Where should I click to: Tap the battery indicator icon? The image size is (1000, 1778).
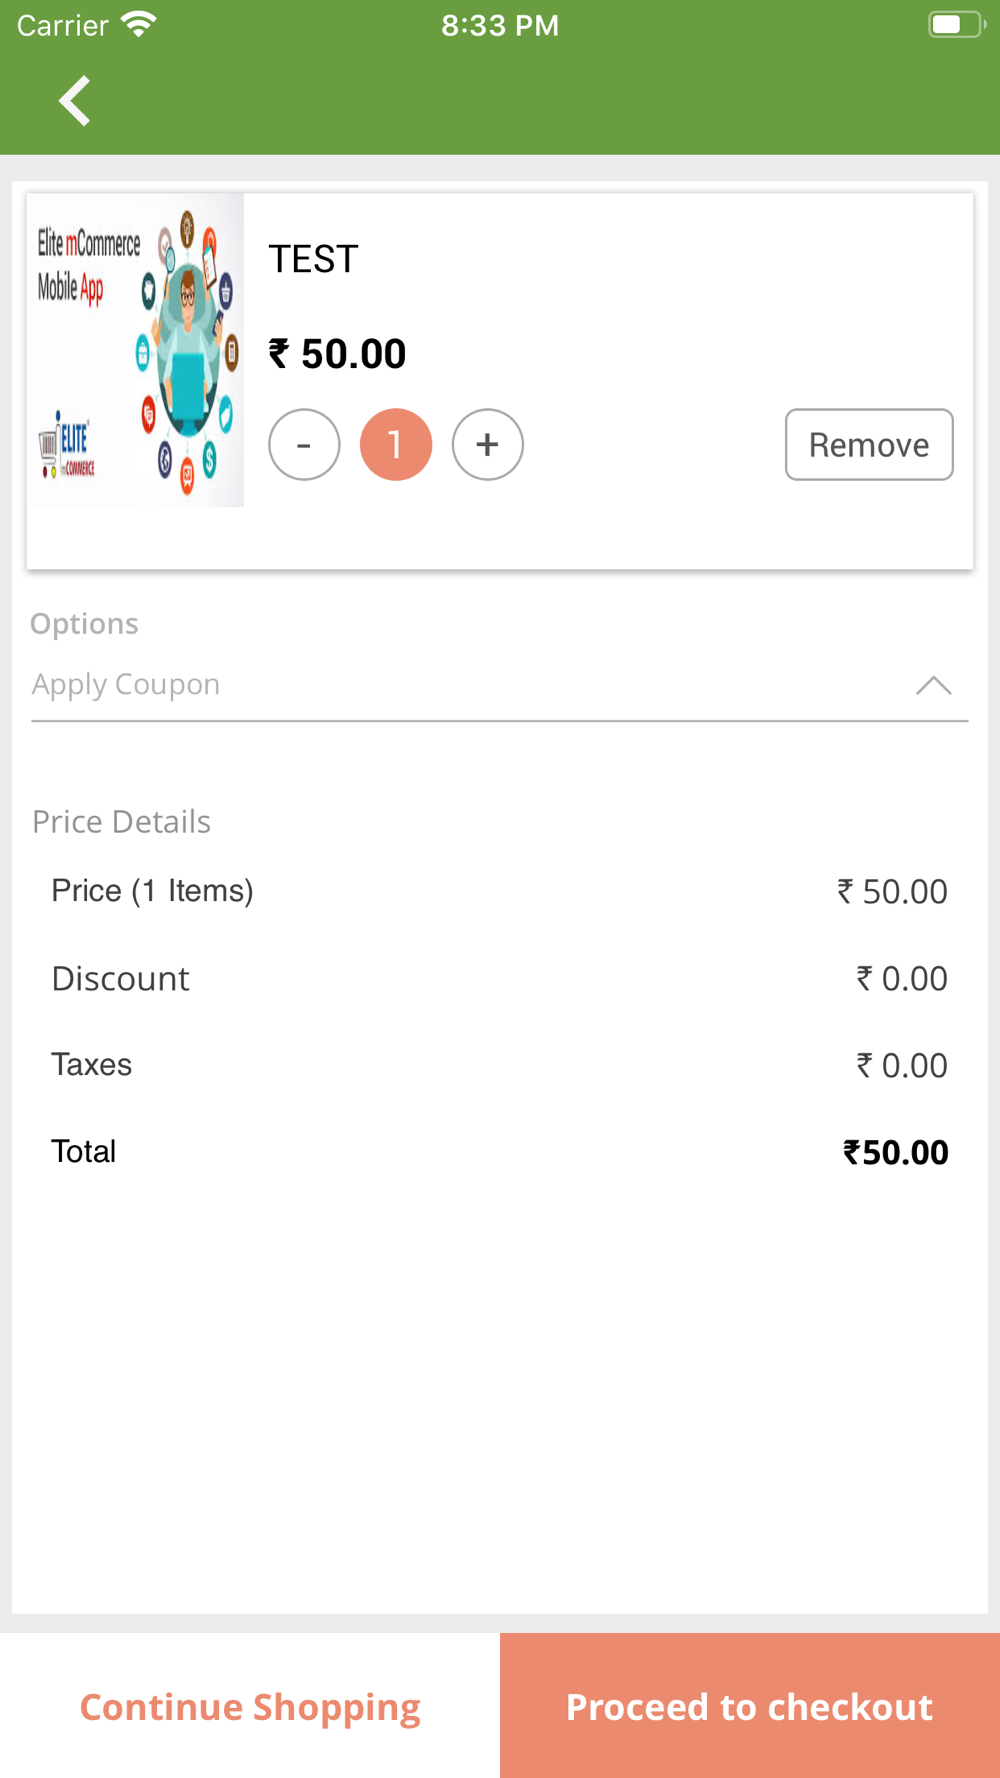[x=957, y=25]
